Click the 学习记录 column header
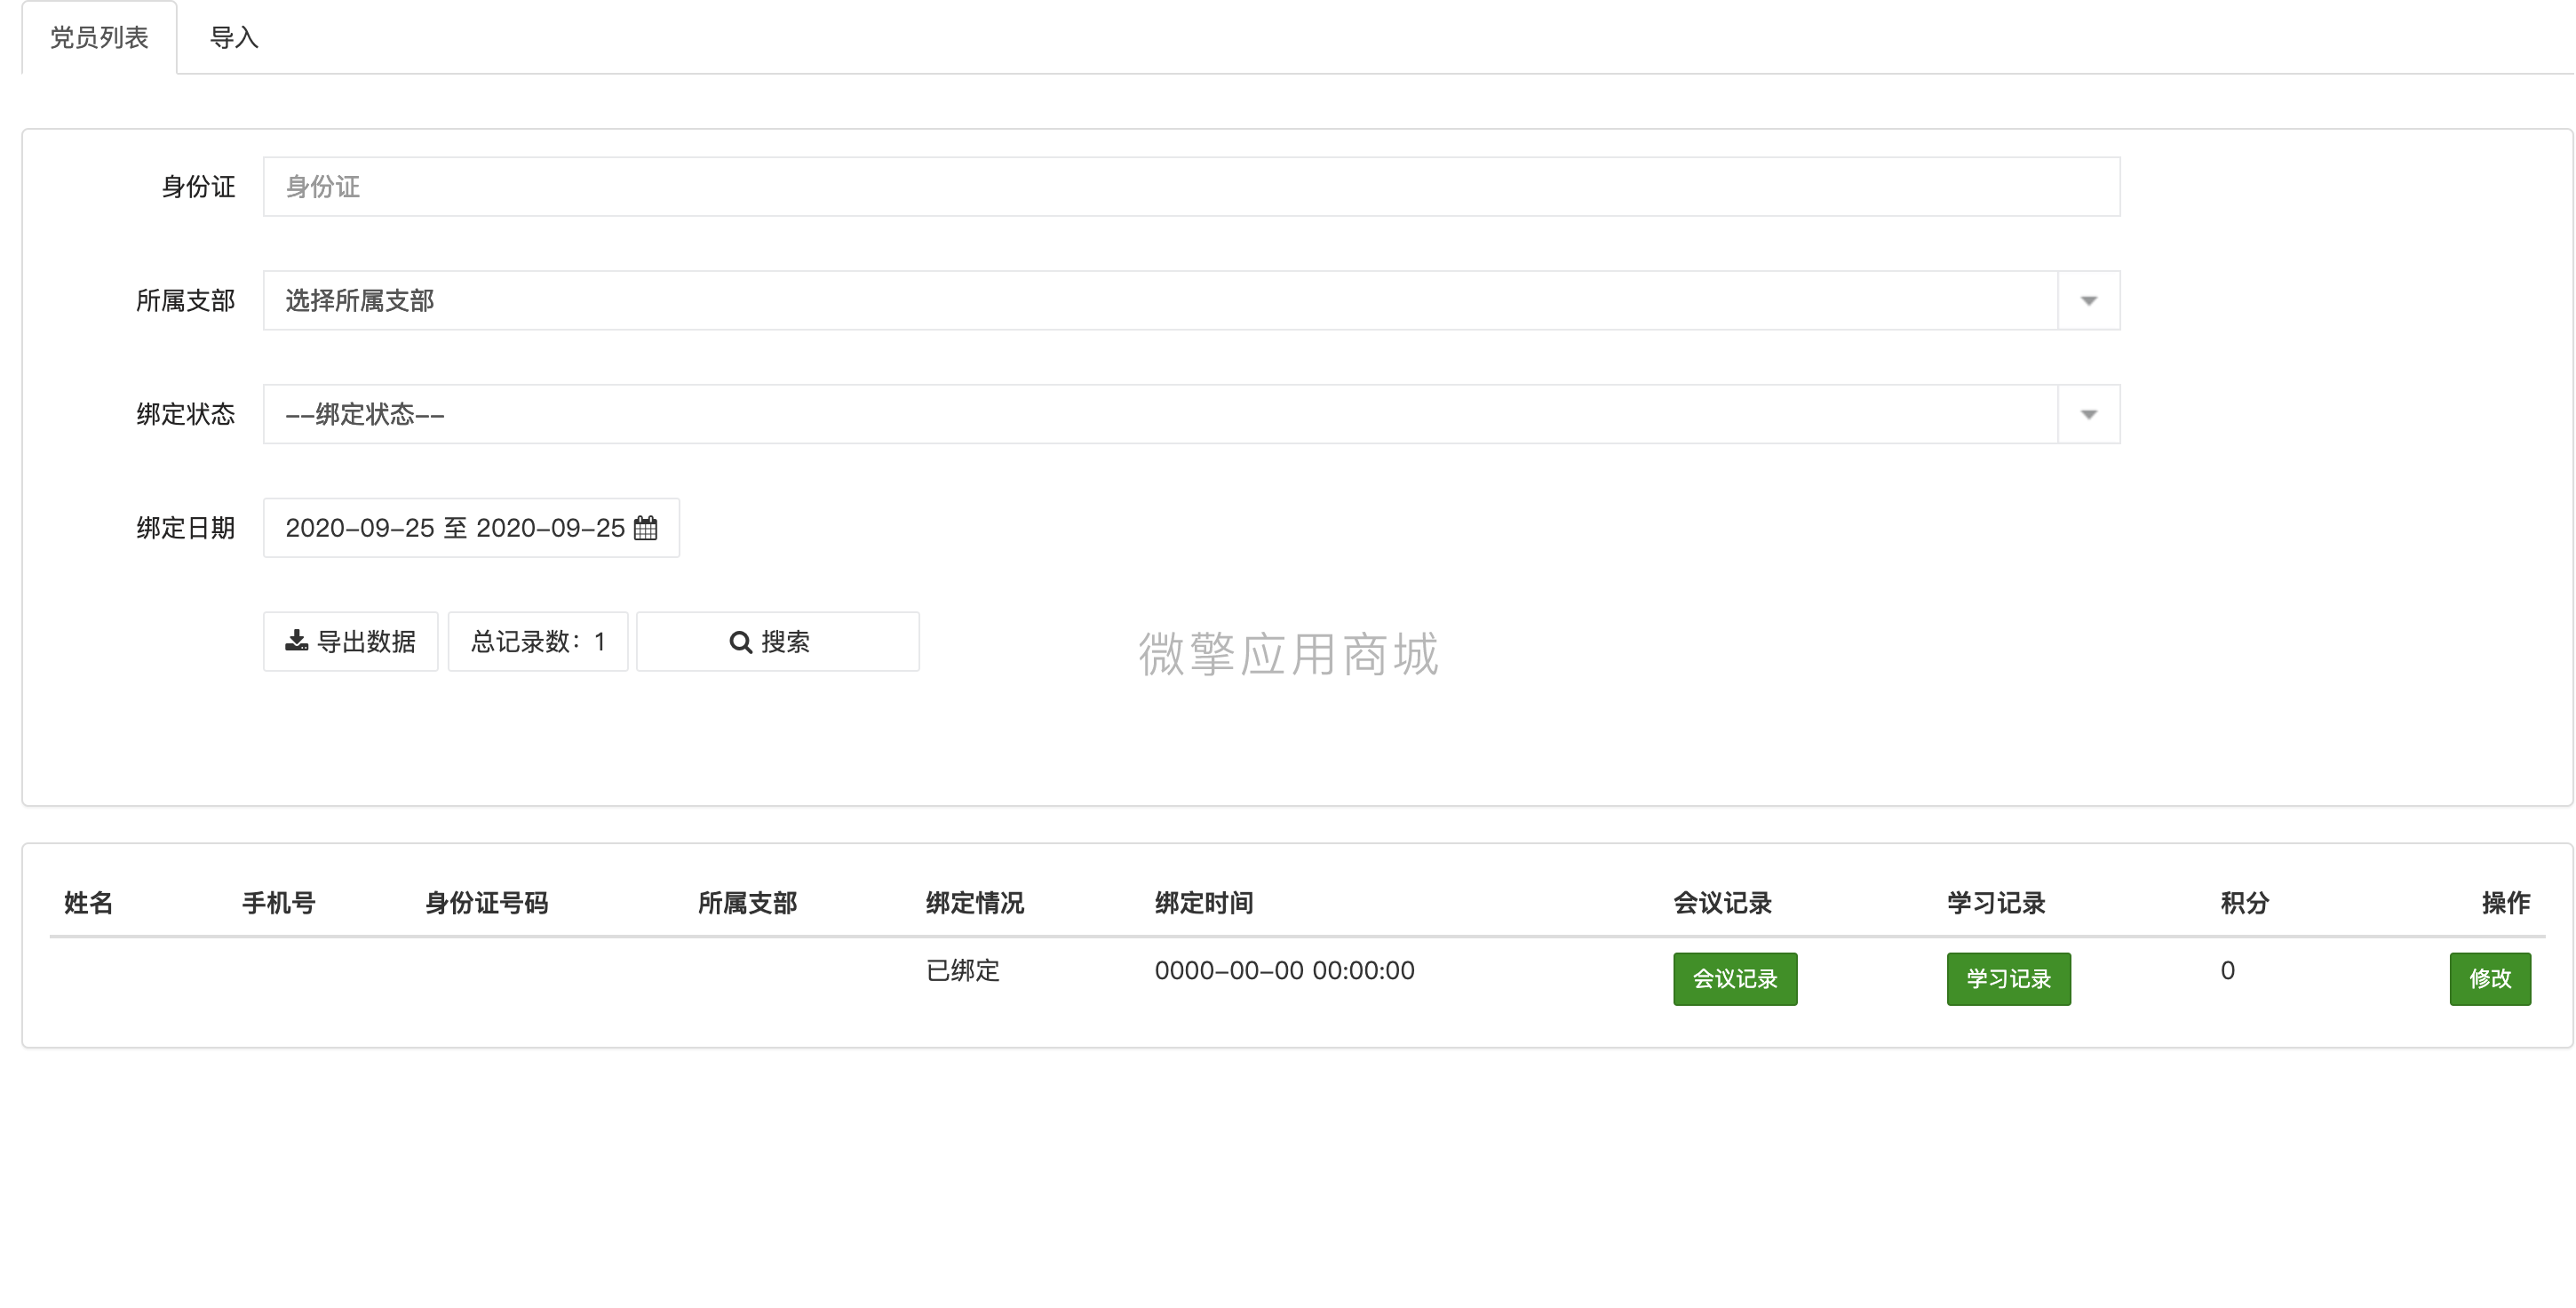 pos(1996,903)
